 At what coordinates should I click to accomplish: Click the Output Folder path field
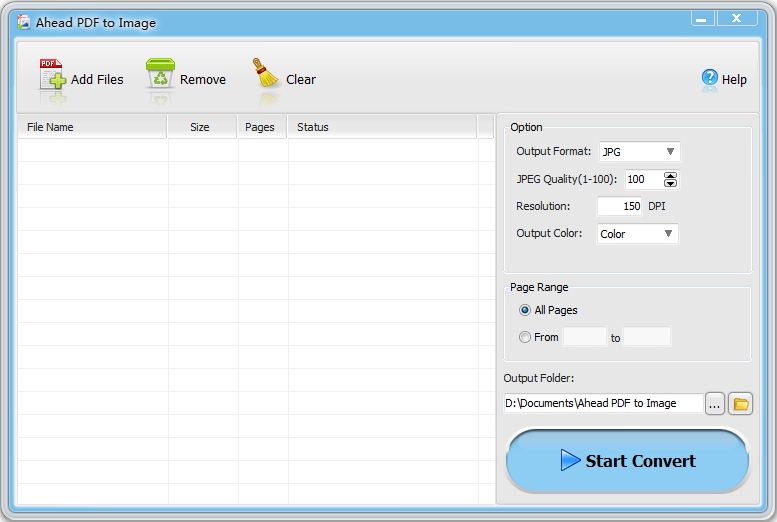[x=603, y=403]
